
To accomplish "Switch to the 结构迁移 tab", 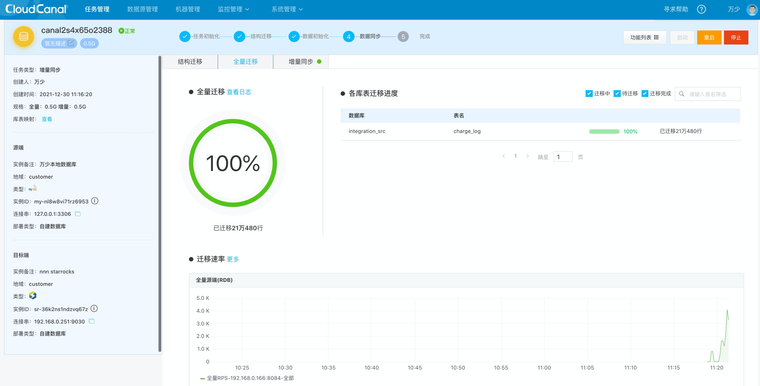I will click(x=190, y=62).
